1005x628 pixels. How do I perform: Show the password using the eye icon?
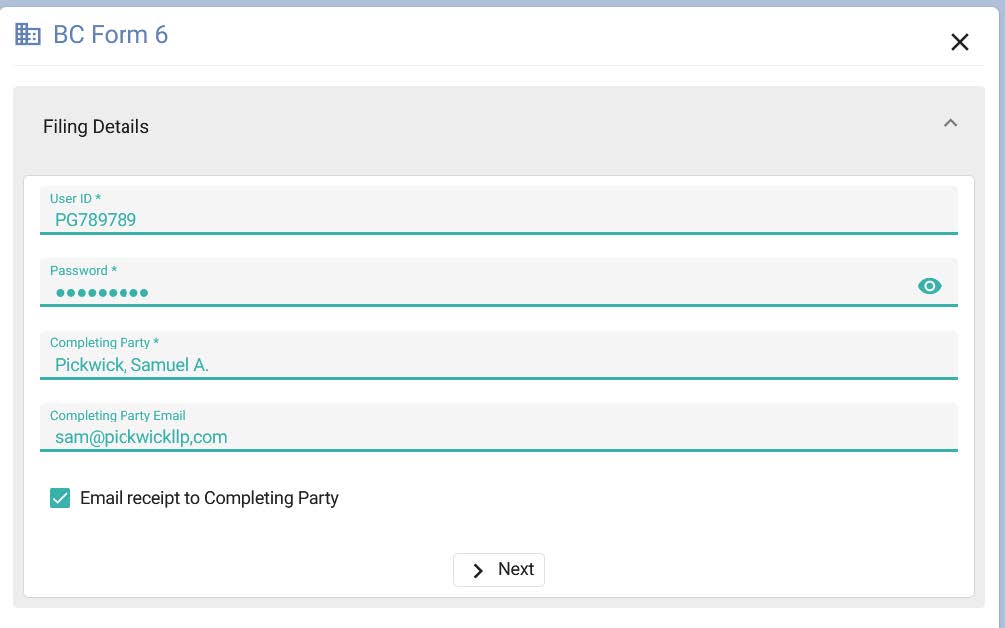point(930,287)
